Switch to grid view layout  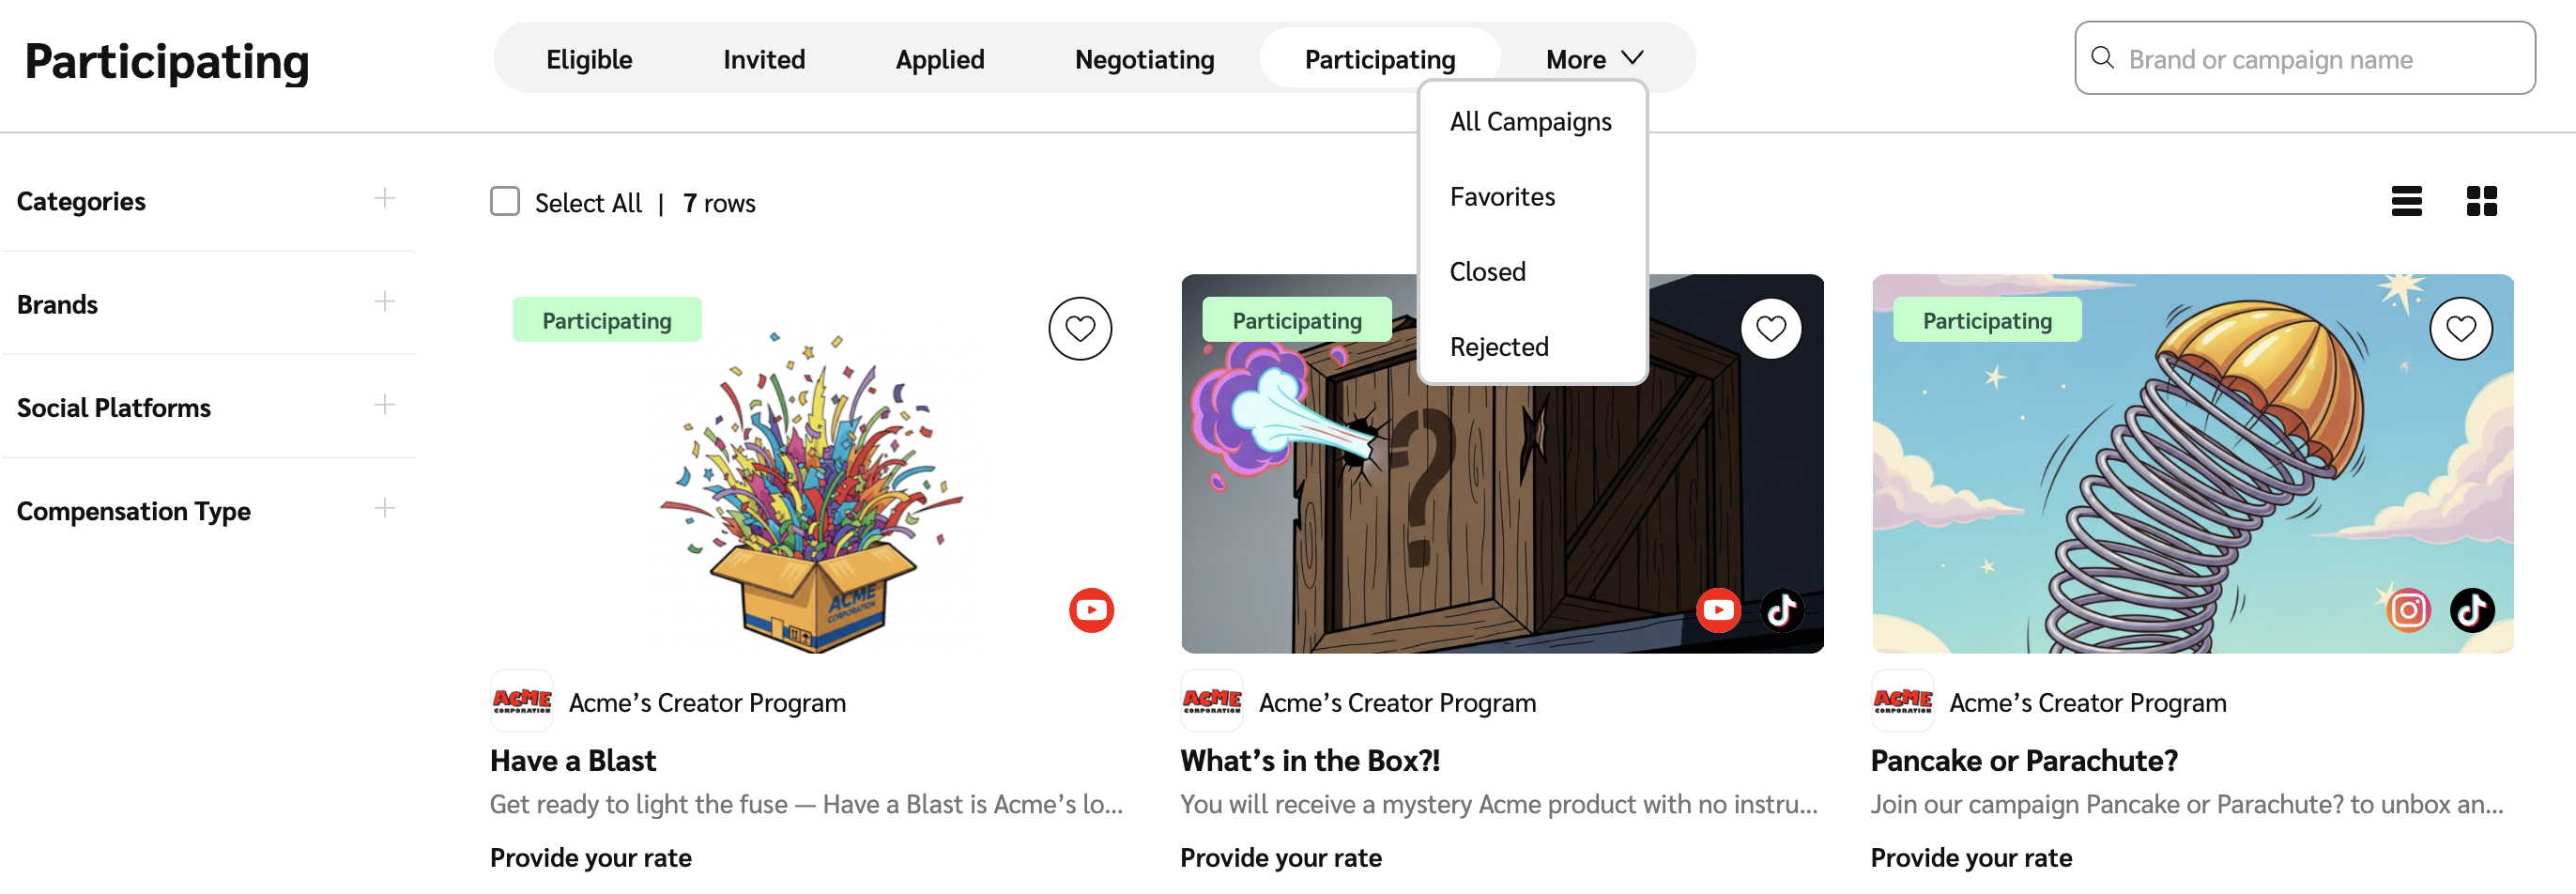point(2481,201)
